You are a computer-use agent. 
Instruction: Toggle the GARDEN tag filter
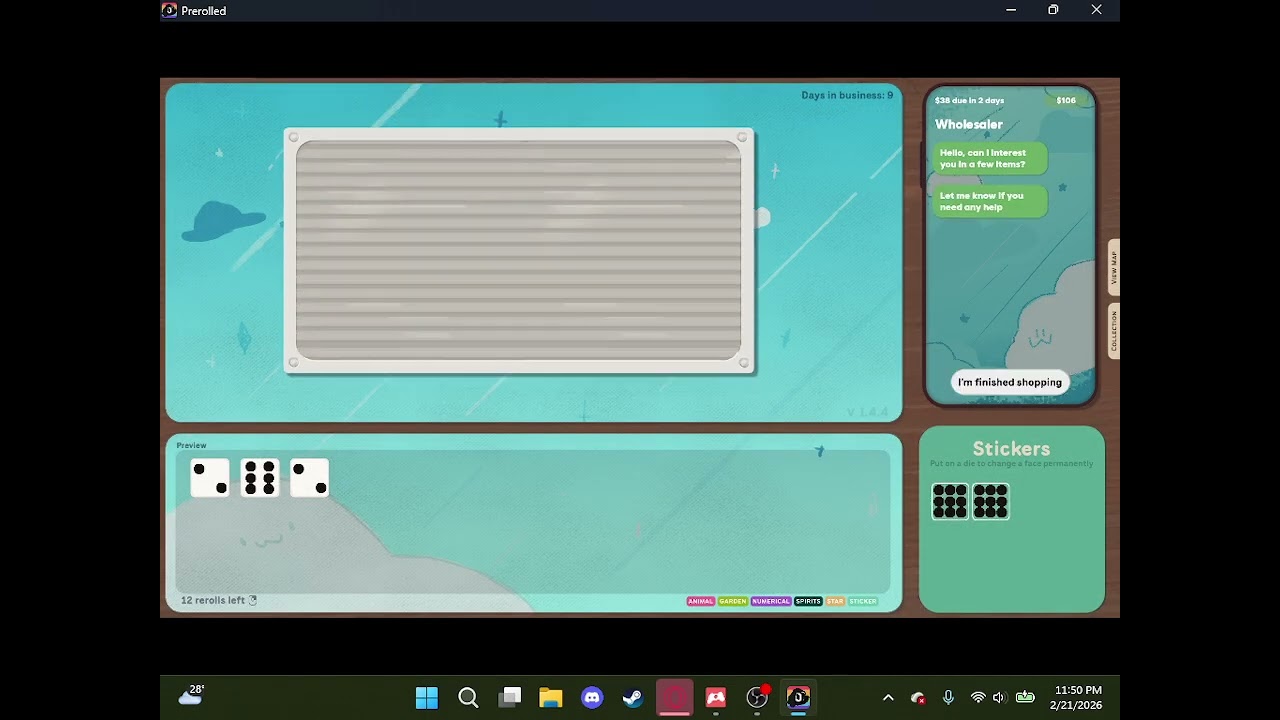733,601
